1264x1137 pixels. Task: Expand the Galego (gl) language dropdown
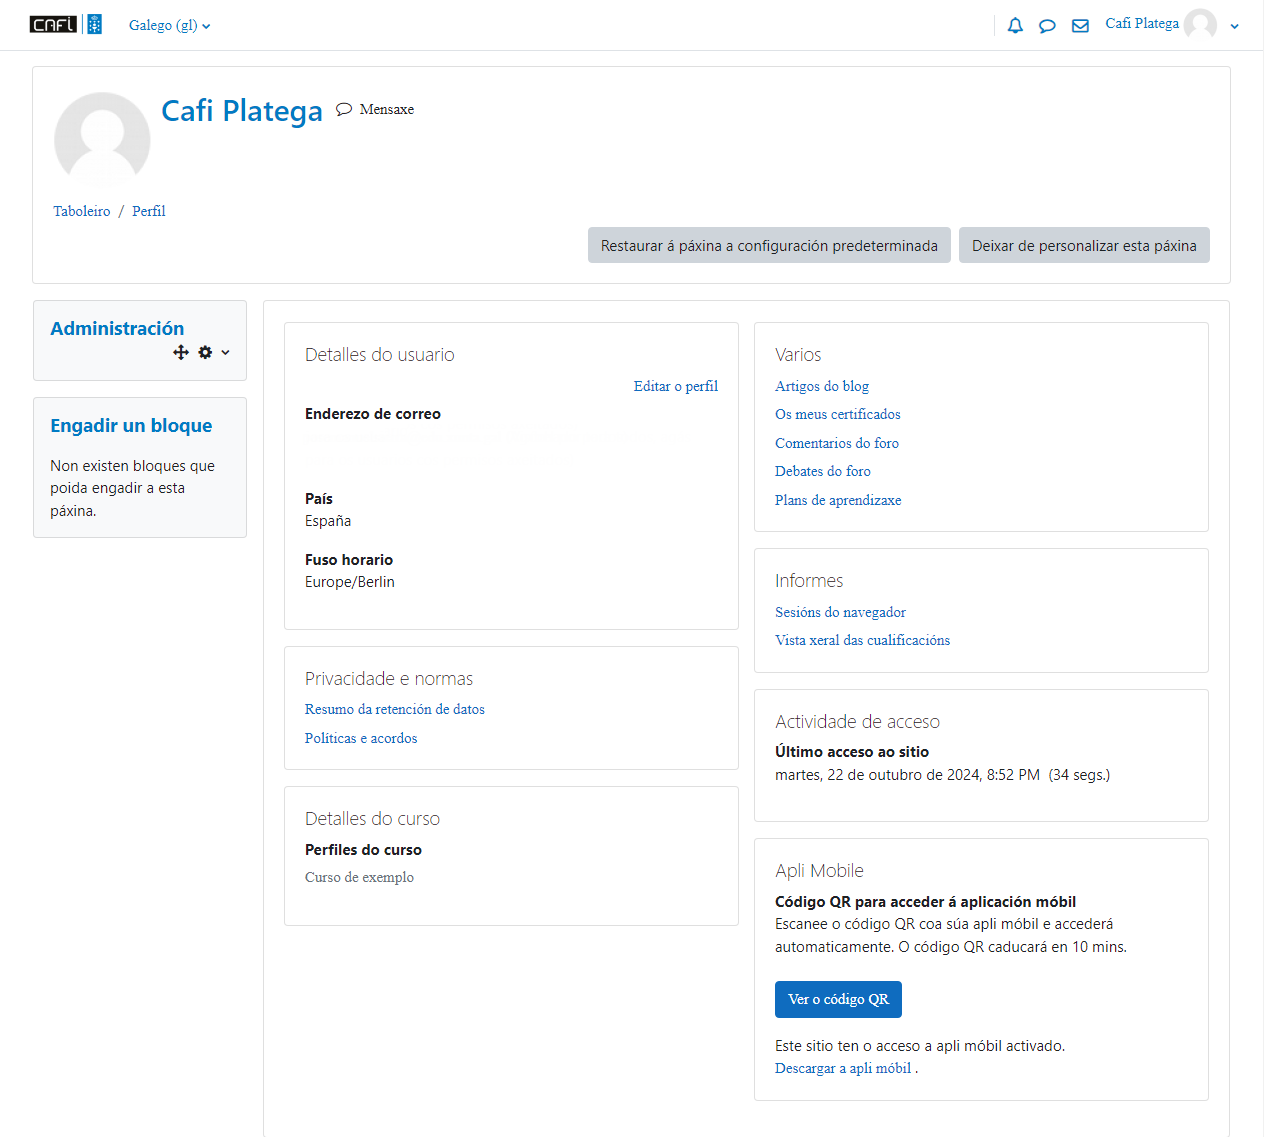[x=169, y=25]
